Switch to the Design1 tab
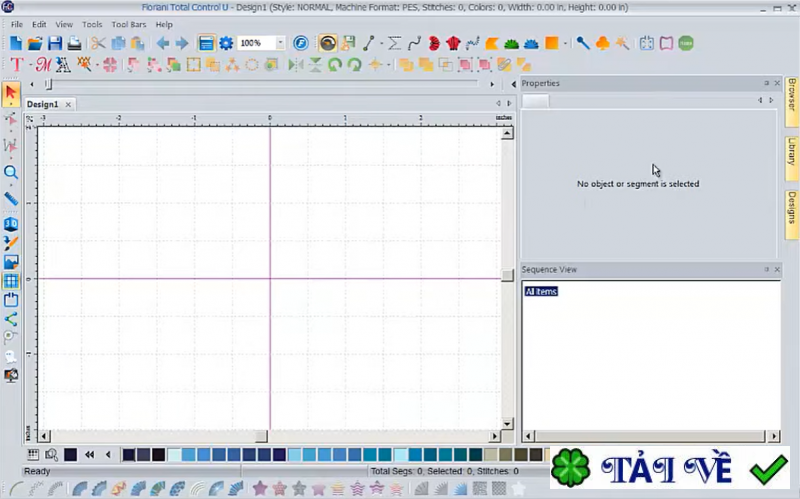Image resolution: width=800 pixels, height=499 pixels. click(42, 104)
